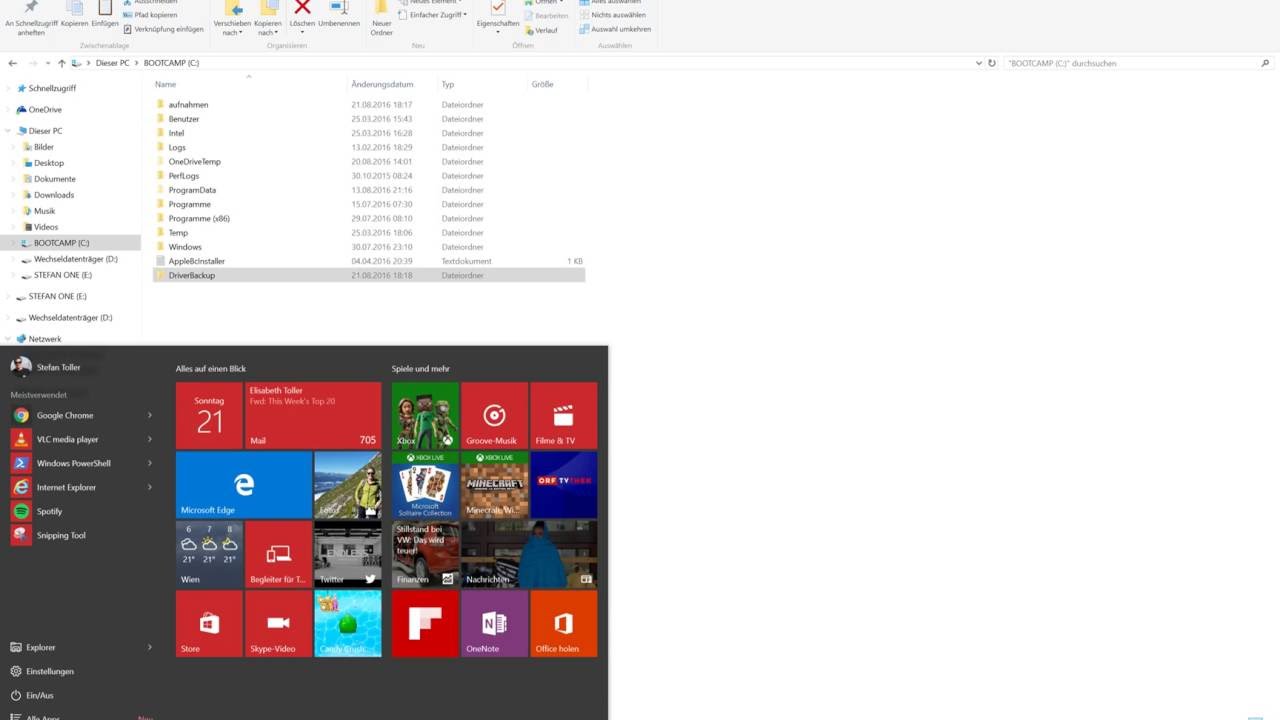The width and height of the screenshot is (1280, 720).
Task: Launch the Minecraft tile
Action: 494,485
